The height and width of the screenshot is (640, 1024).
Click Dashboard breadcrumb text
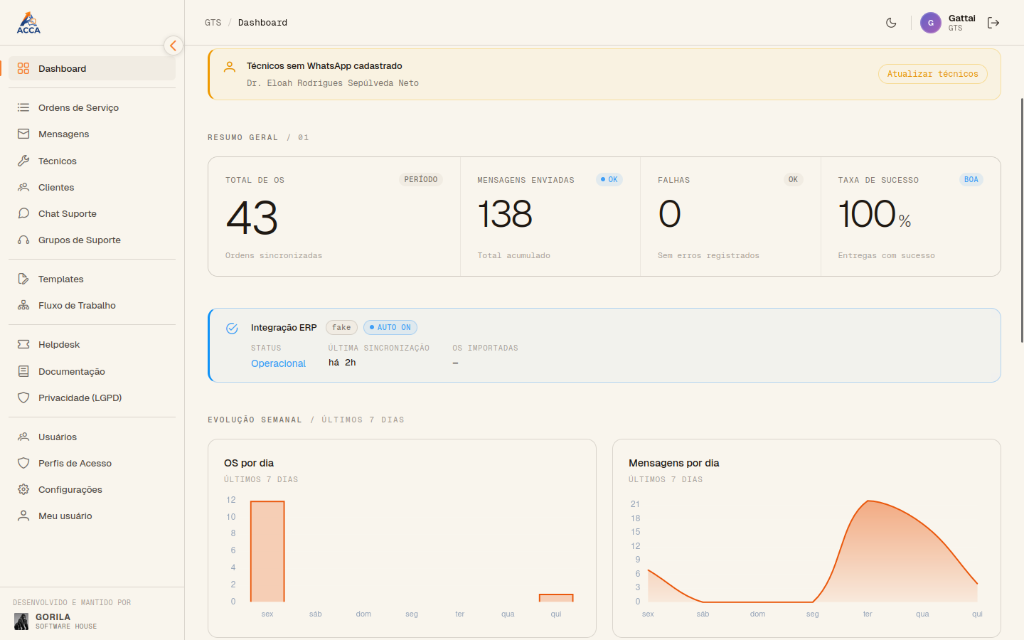(x=263, y=22)
